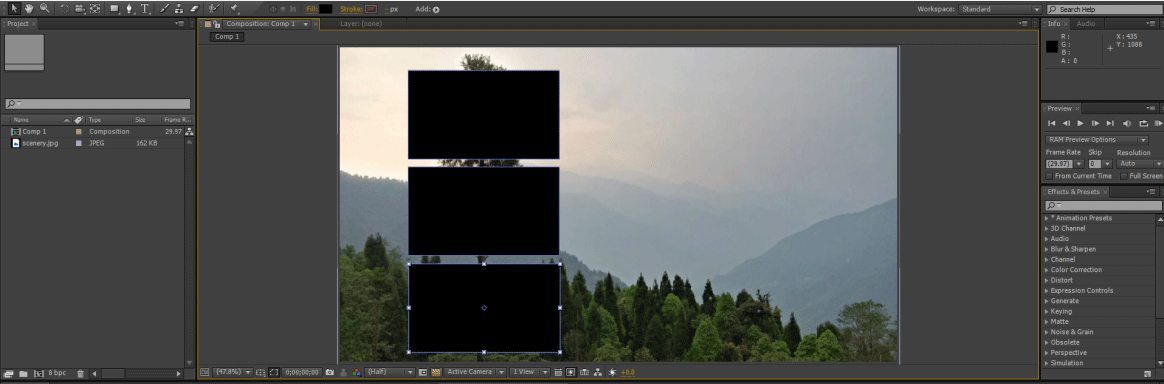Expand Color Correction effects category

point(1047,270)
